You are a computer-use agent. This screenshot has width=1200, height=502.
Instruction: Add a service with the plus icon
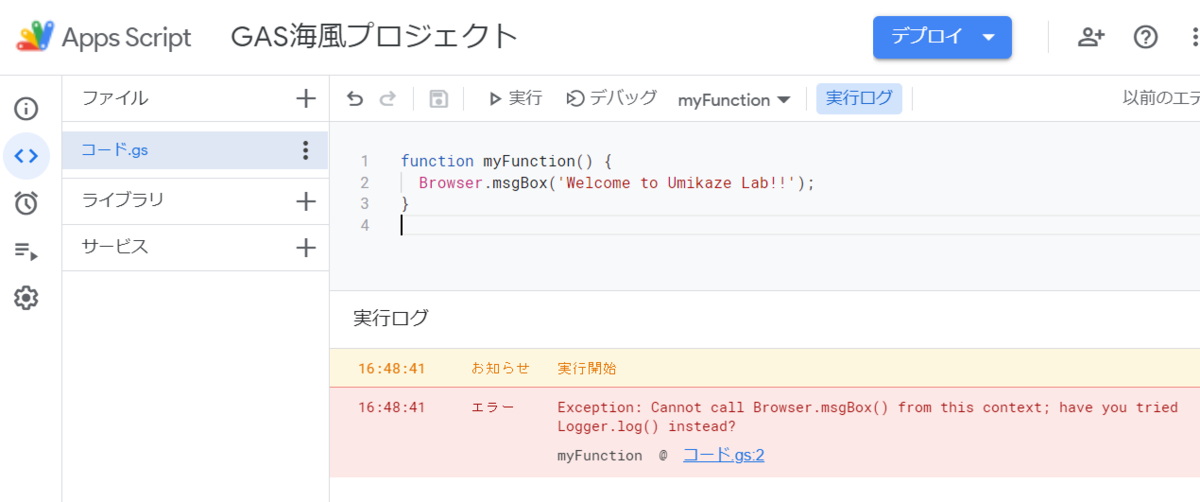coord(306,247)
